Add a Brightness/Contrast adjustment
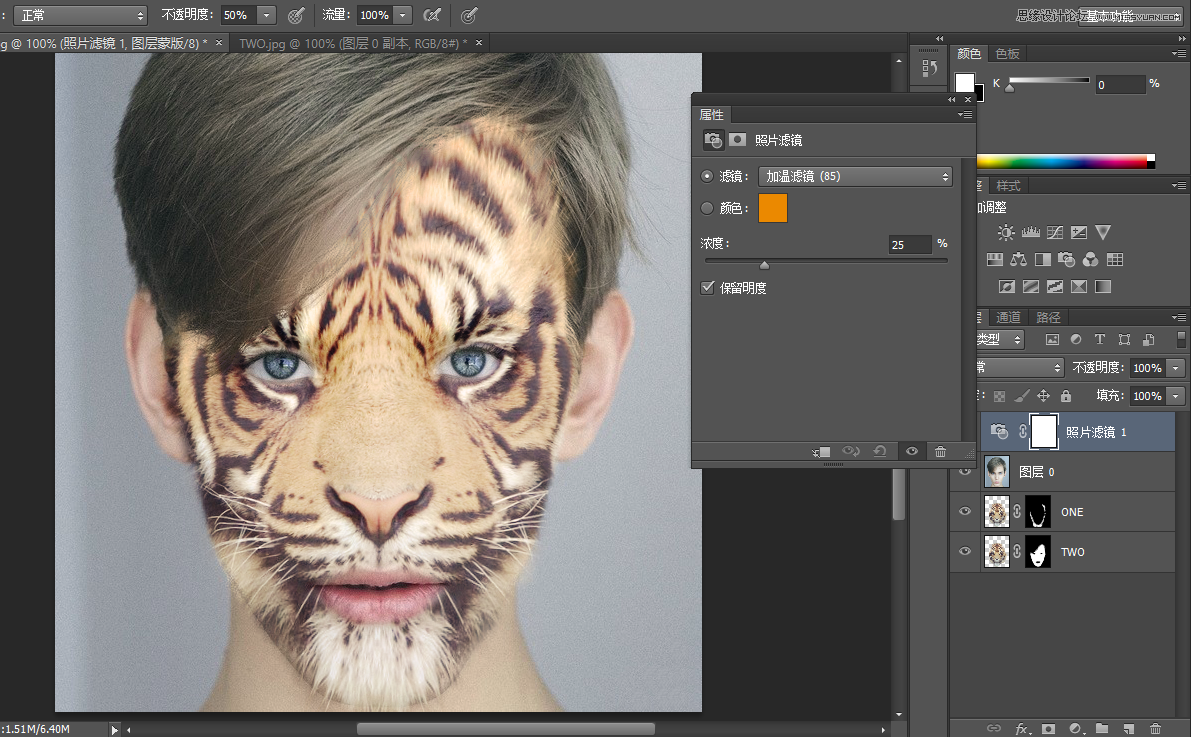1191x737 pixels. click(1006, 232)
